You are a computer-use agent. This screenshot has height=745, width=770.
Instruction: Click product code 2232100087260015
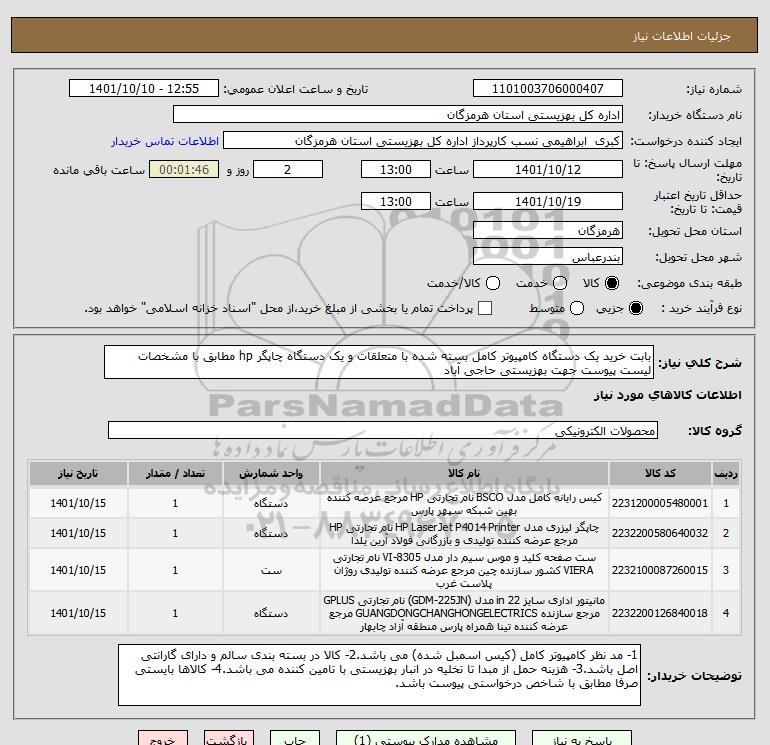tap(660, 570)
